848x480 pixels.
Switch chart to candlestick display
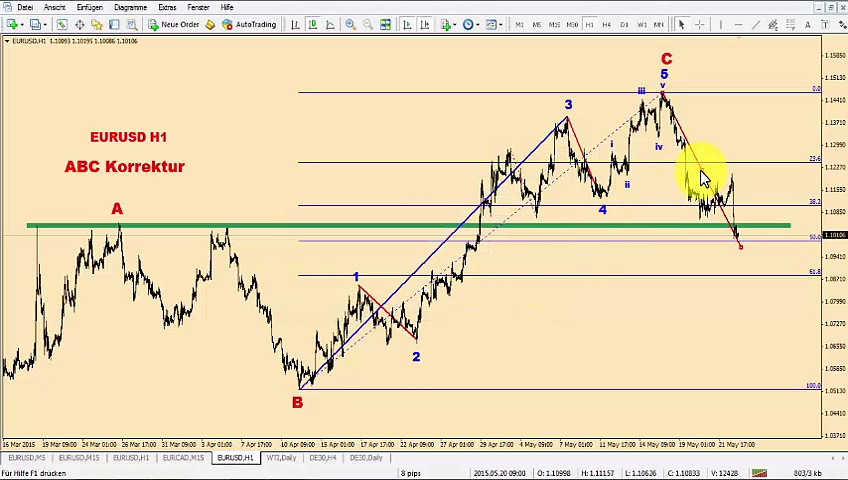[312, 24]
